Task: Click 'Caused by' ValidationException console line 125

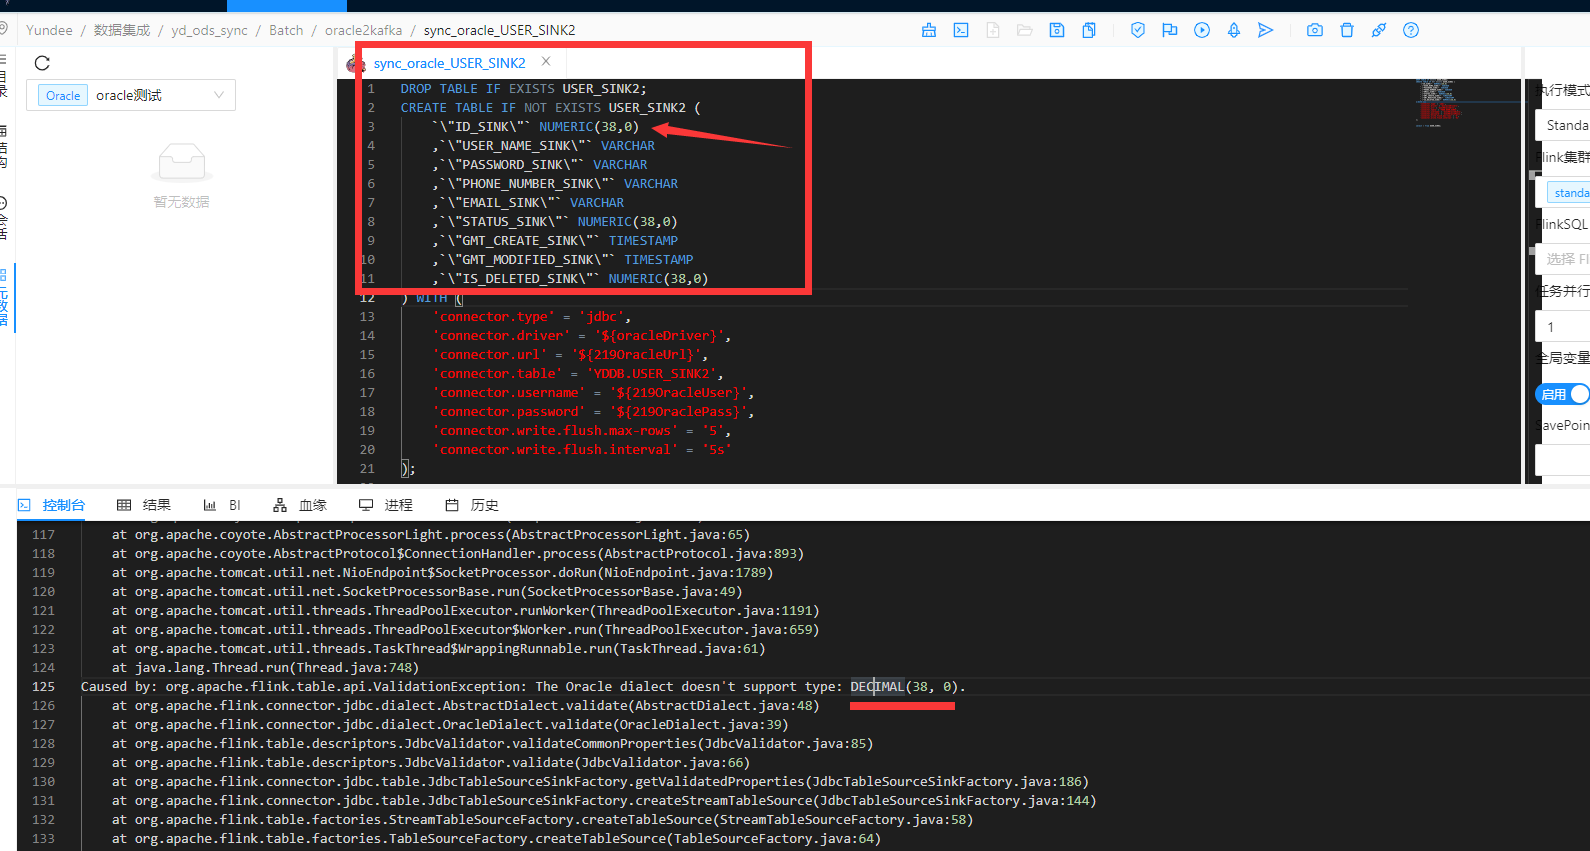Action: click(x=523, y=687)
